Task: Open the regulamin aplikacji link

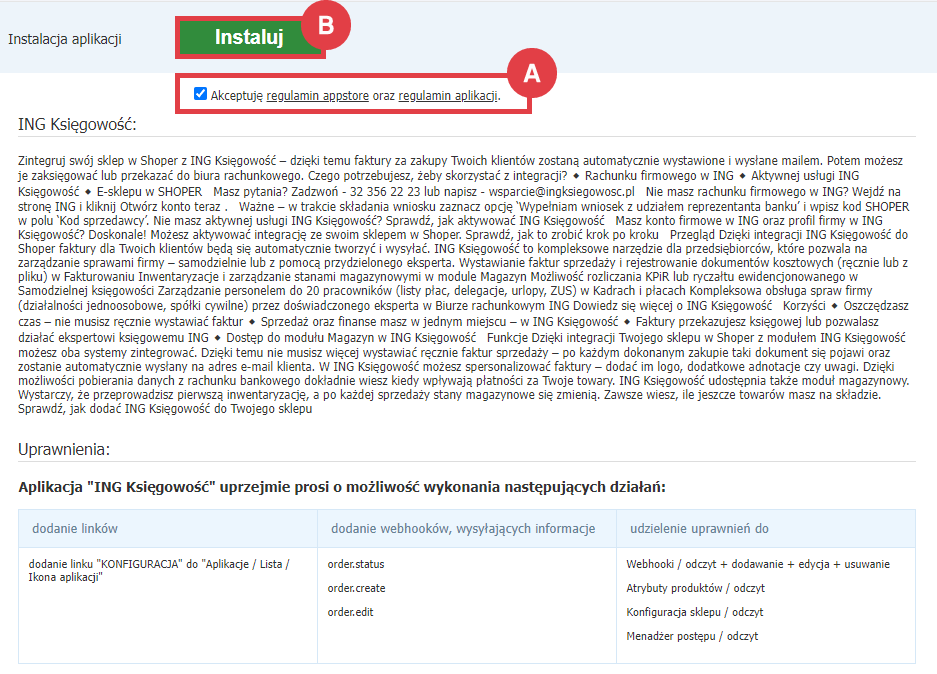Action: coord(447,96)
